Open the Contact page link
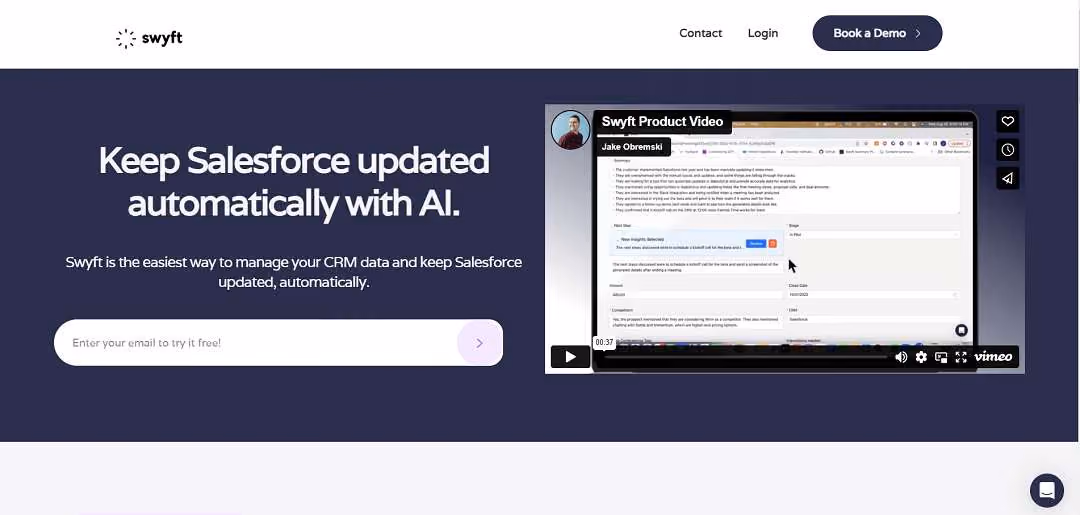 (x=700, y=33)
